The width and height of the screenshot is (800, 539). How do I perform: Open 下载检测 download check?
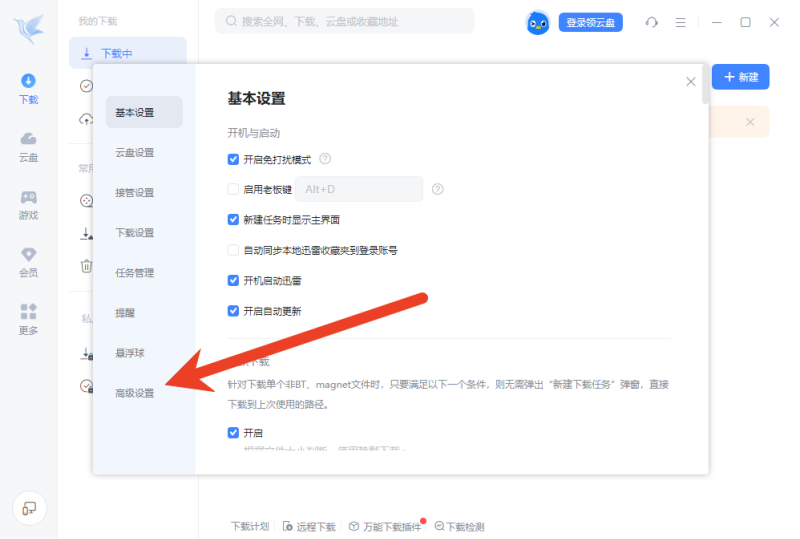(x=459, y=526)
